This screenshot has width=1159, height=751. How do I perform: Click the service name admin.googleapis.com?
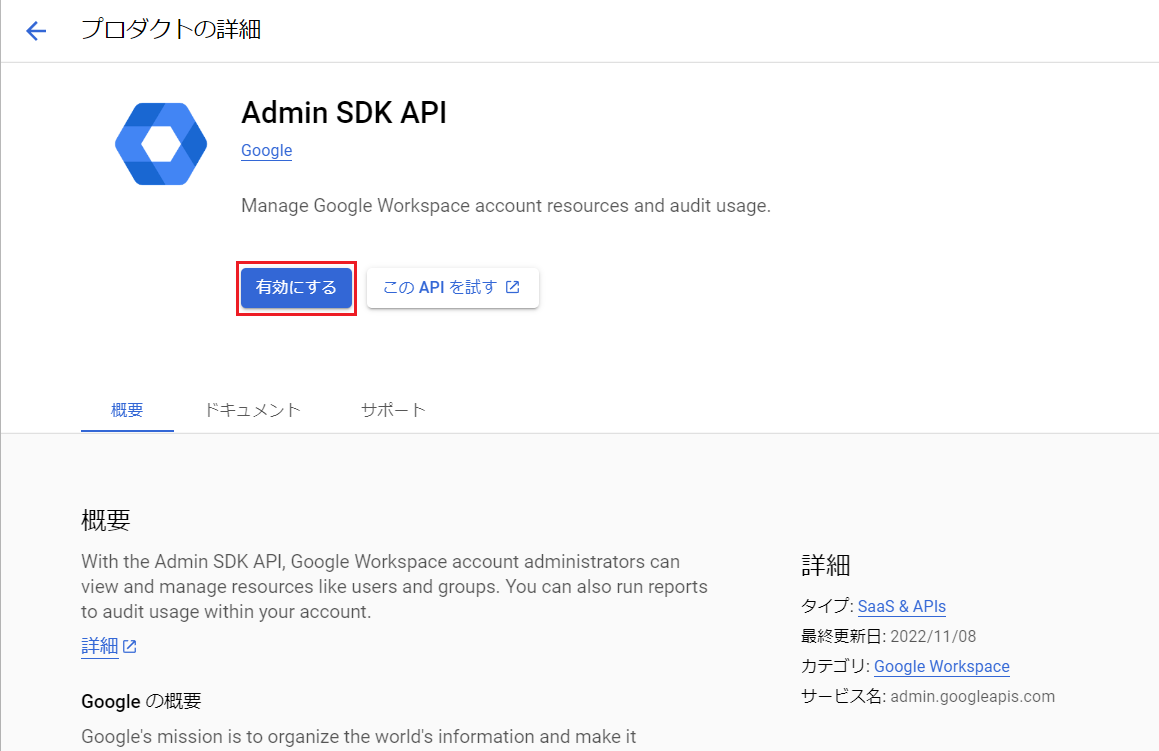point(972,696)
